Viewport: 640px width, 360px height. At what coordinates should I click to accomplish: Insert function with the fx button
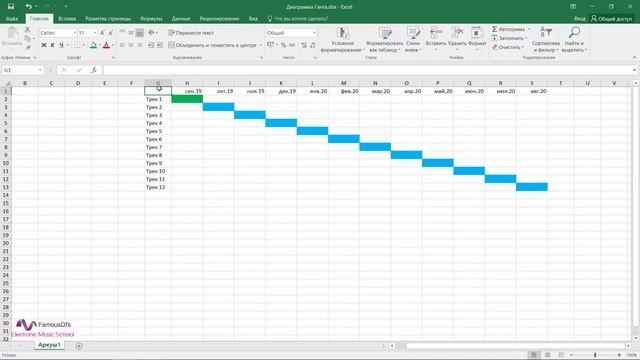point(94,70)
